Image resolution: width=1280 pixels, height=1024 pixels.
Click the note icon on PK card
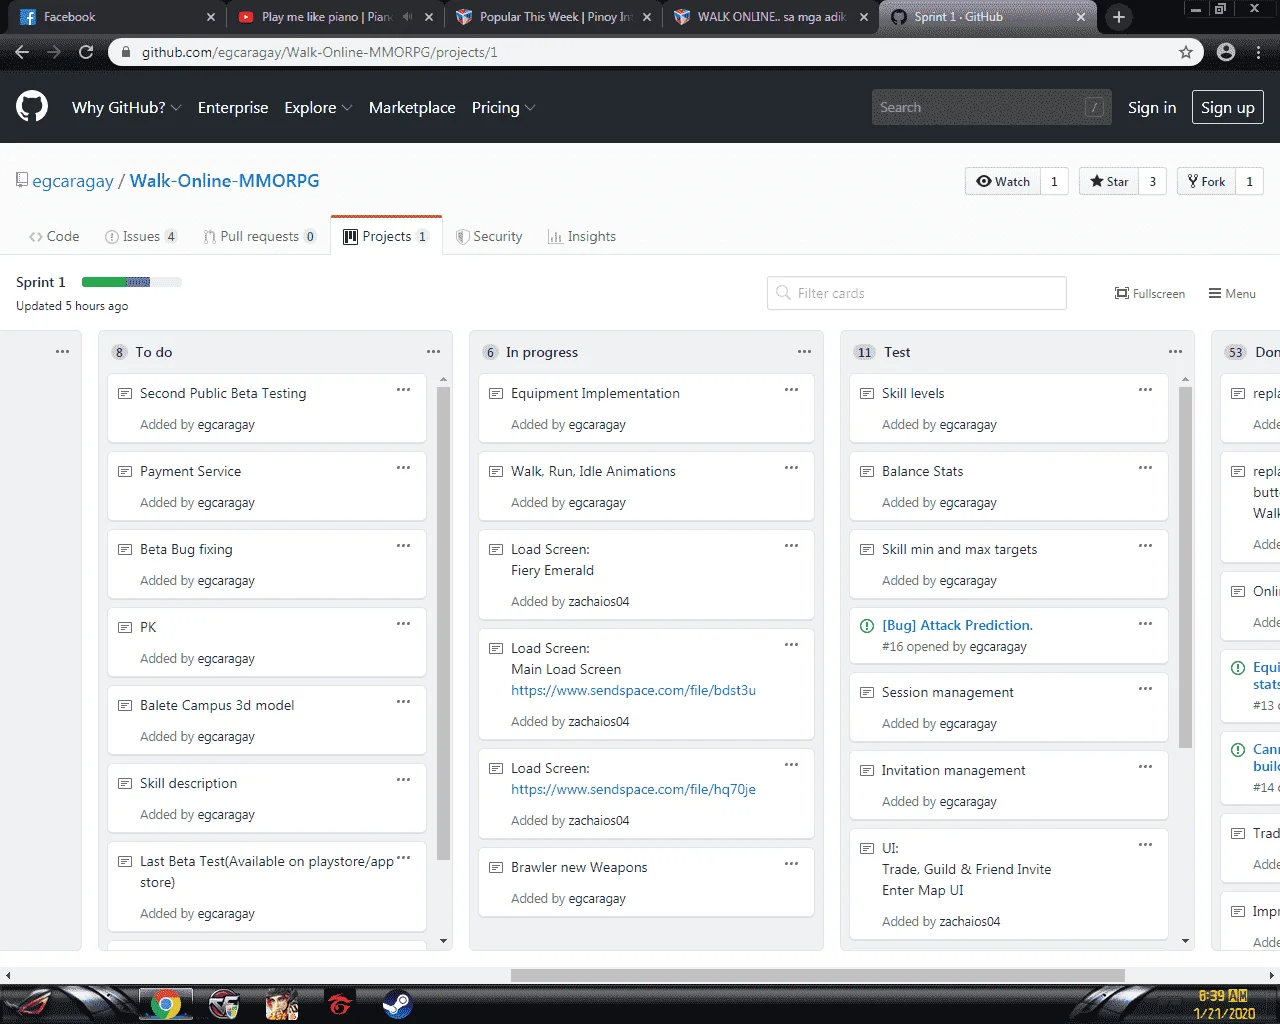[x=125, y=628]
